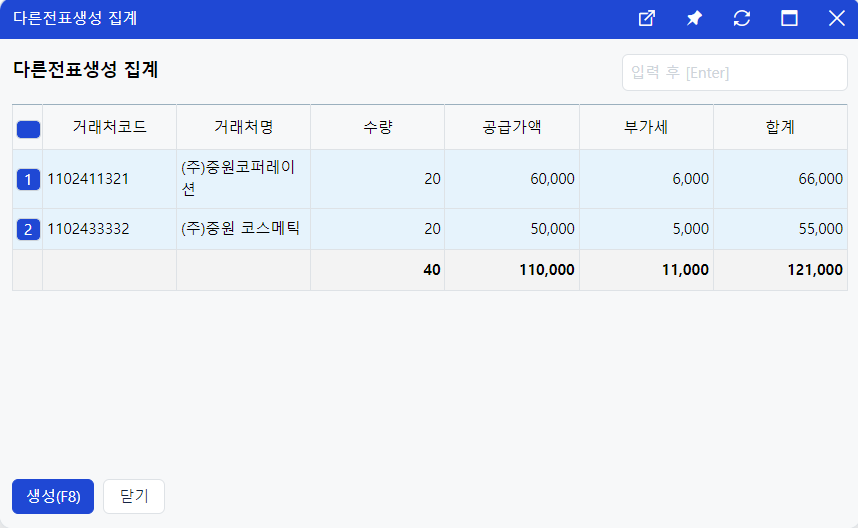The width and height of the screenshot is (858, 528).
Task: Click the total 66,000 cell
Action: (780, 179)
